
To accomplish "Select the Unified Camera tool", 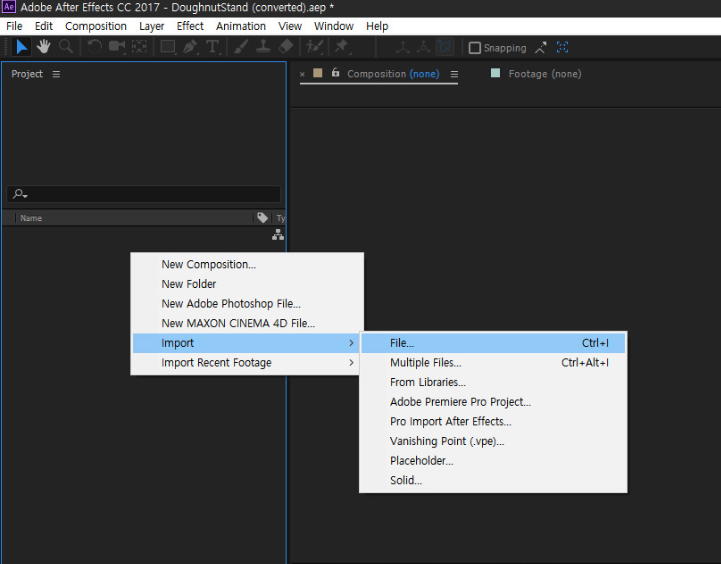I will [x=117, y=47].
